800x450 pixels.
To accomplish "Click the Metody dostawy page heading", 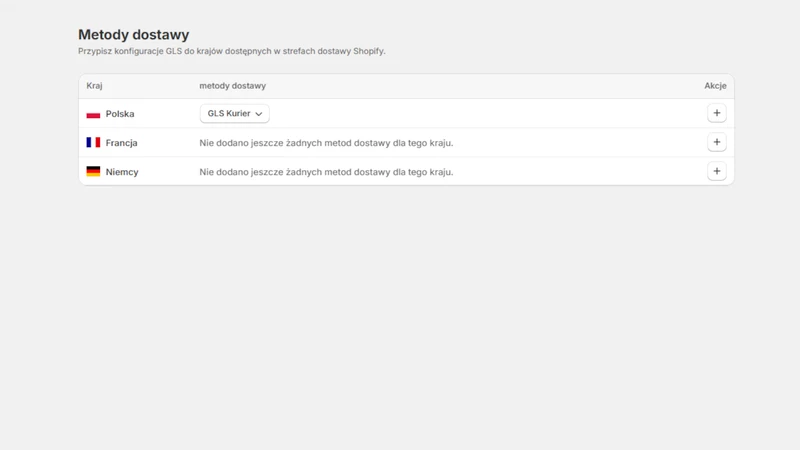I will pyautogui.click(x=134, y=35).
